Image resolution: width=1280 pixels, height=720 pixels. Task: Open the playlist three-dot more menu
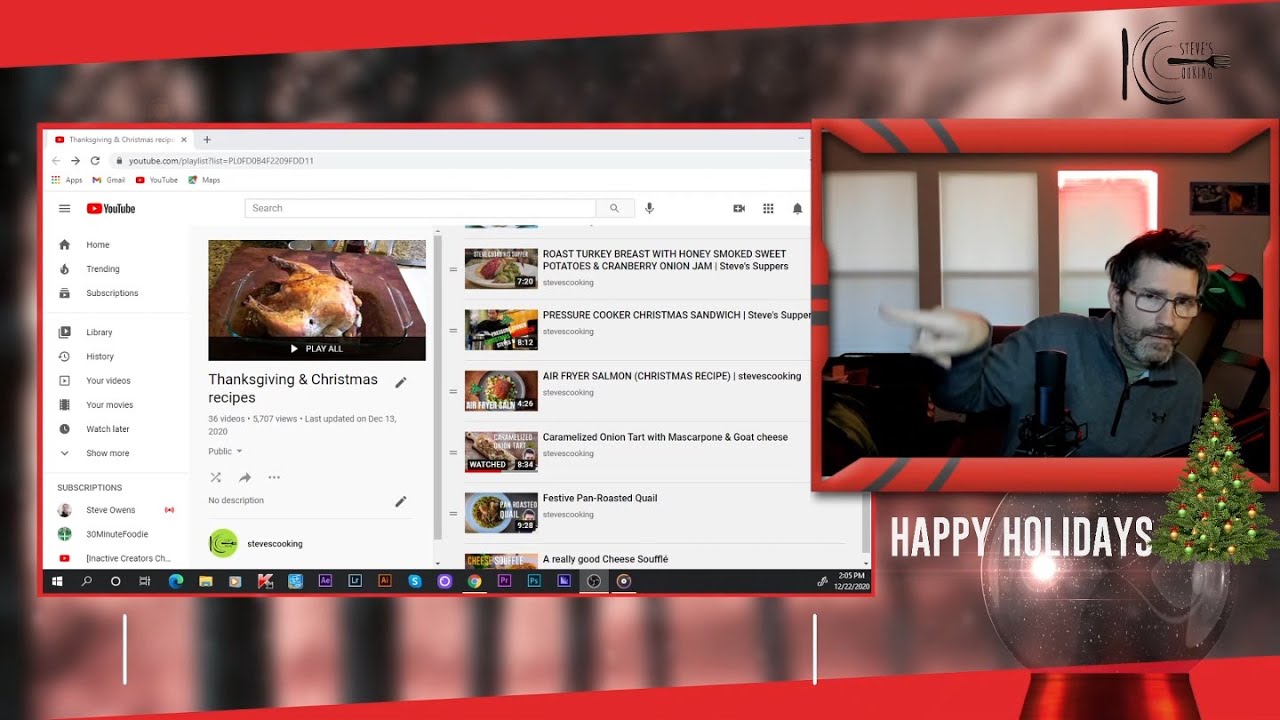click(274, 477)
